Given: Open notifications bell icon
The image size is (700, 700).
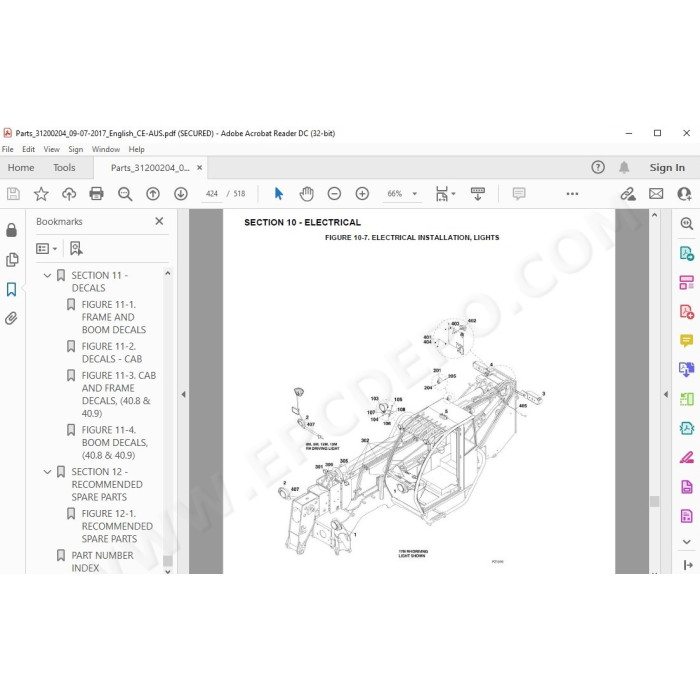Looking at the screenshot, I should coord(624,167).
